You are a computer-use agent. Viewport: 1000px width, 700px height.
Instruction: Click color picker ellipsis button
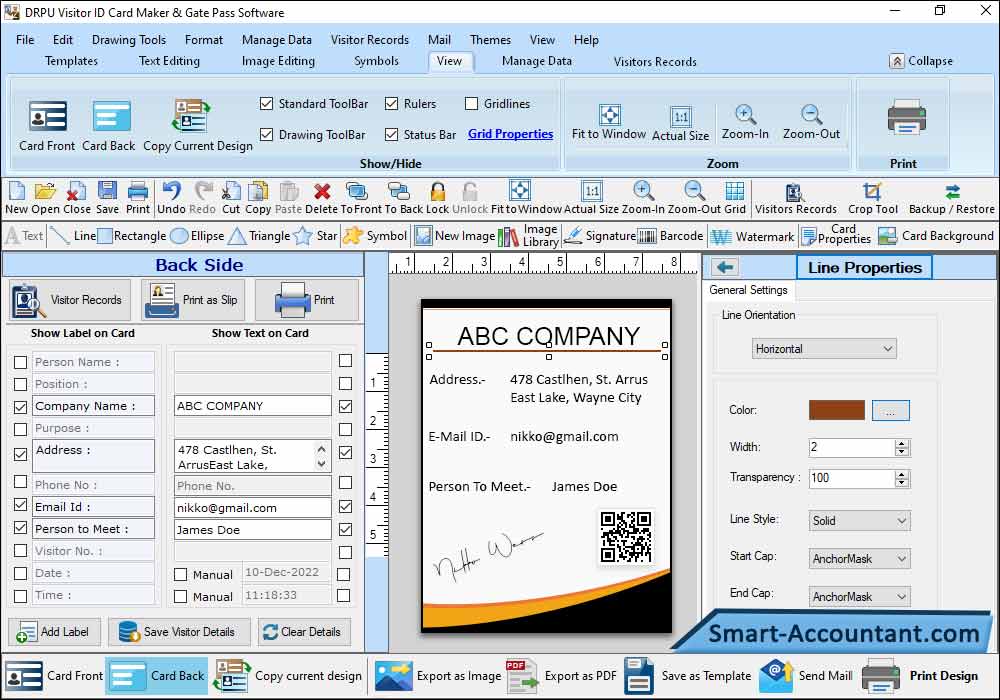[x=890, y=411]
